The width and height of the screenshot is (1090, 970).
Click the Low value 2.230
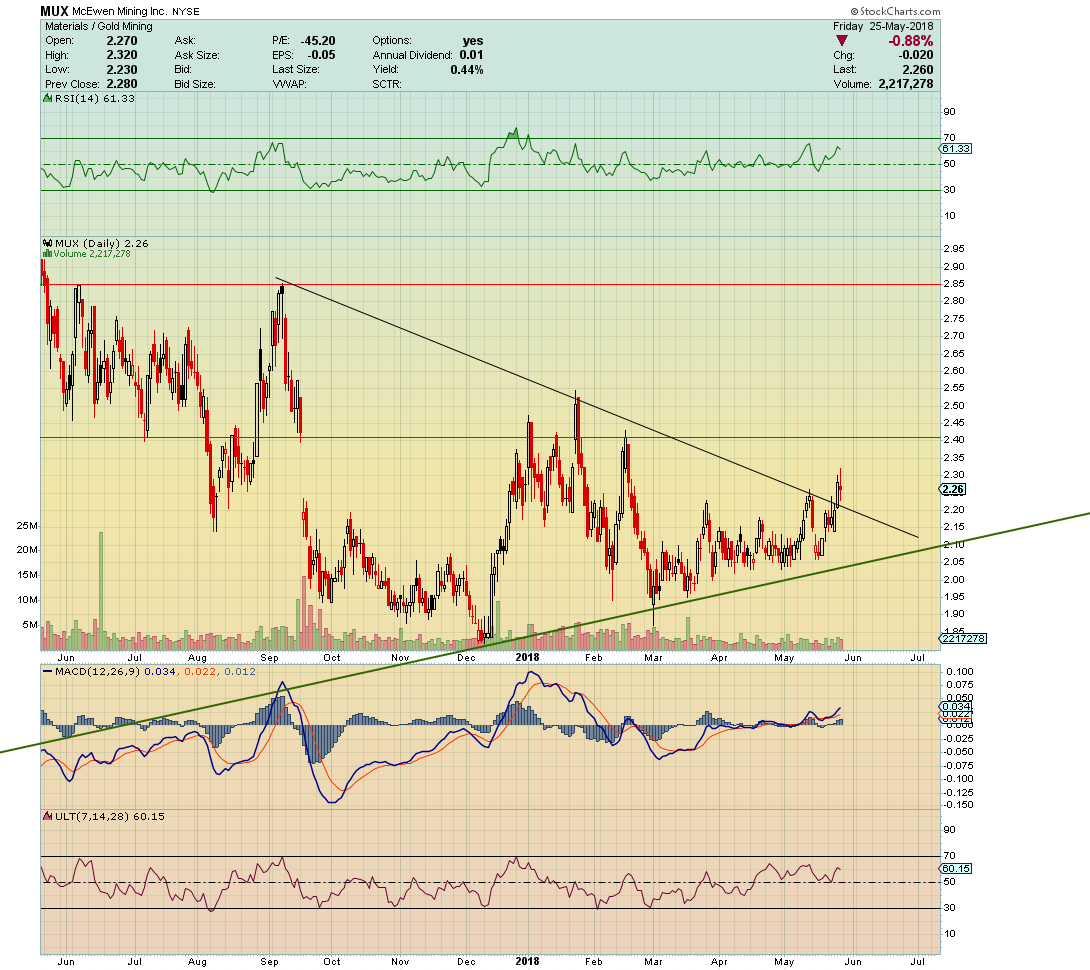(122, 70)
